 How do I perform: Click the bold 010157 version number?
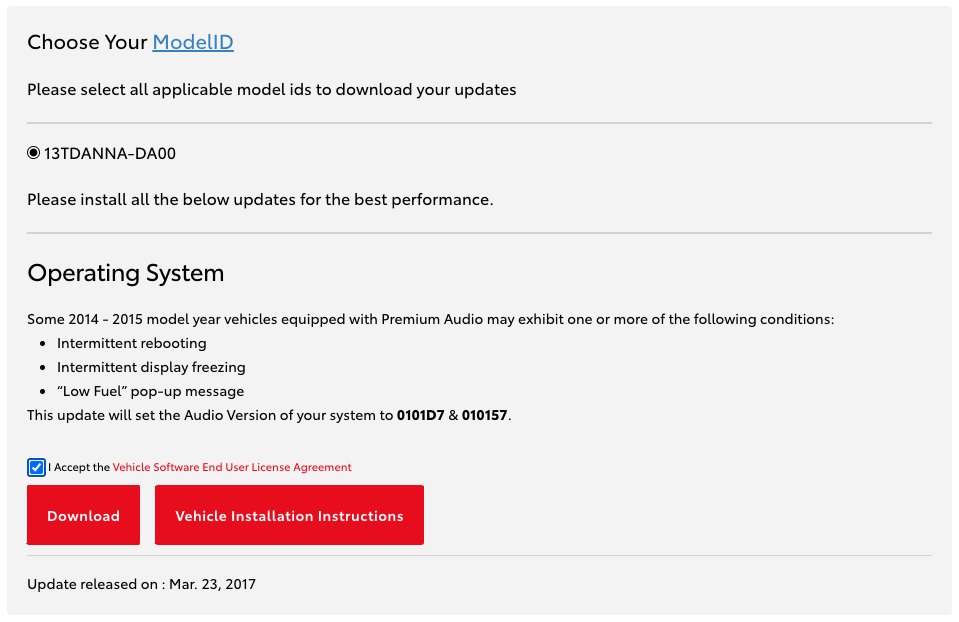click(x=484, y=415)
